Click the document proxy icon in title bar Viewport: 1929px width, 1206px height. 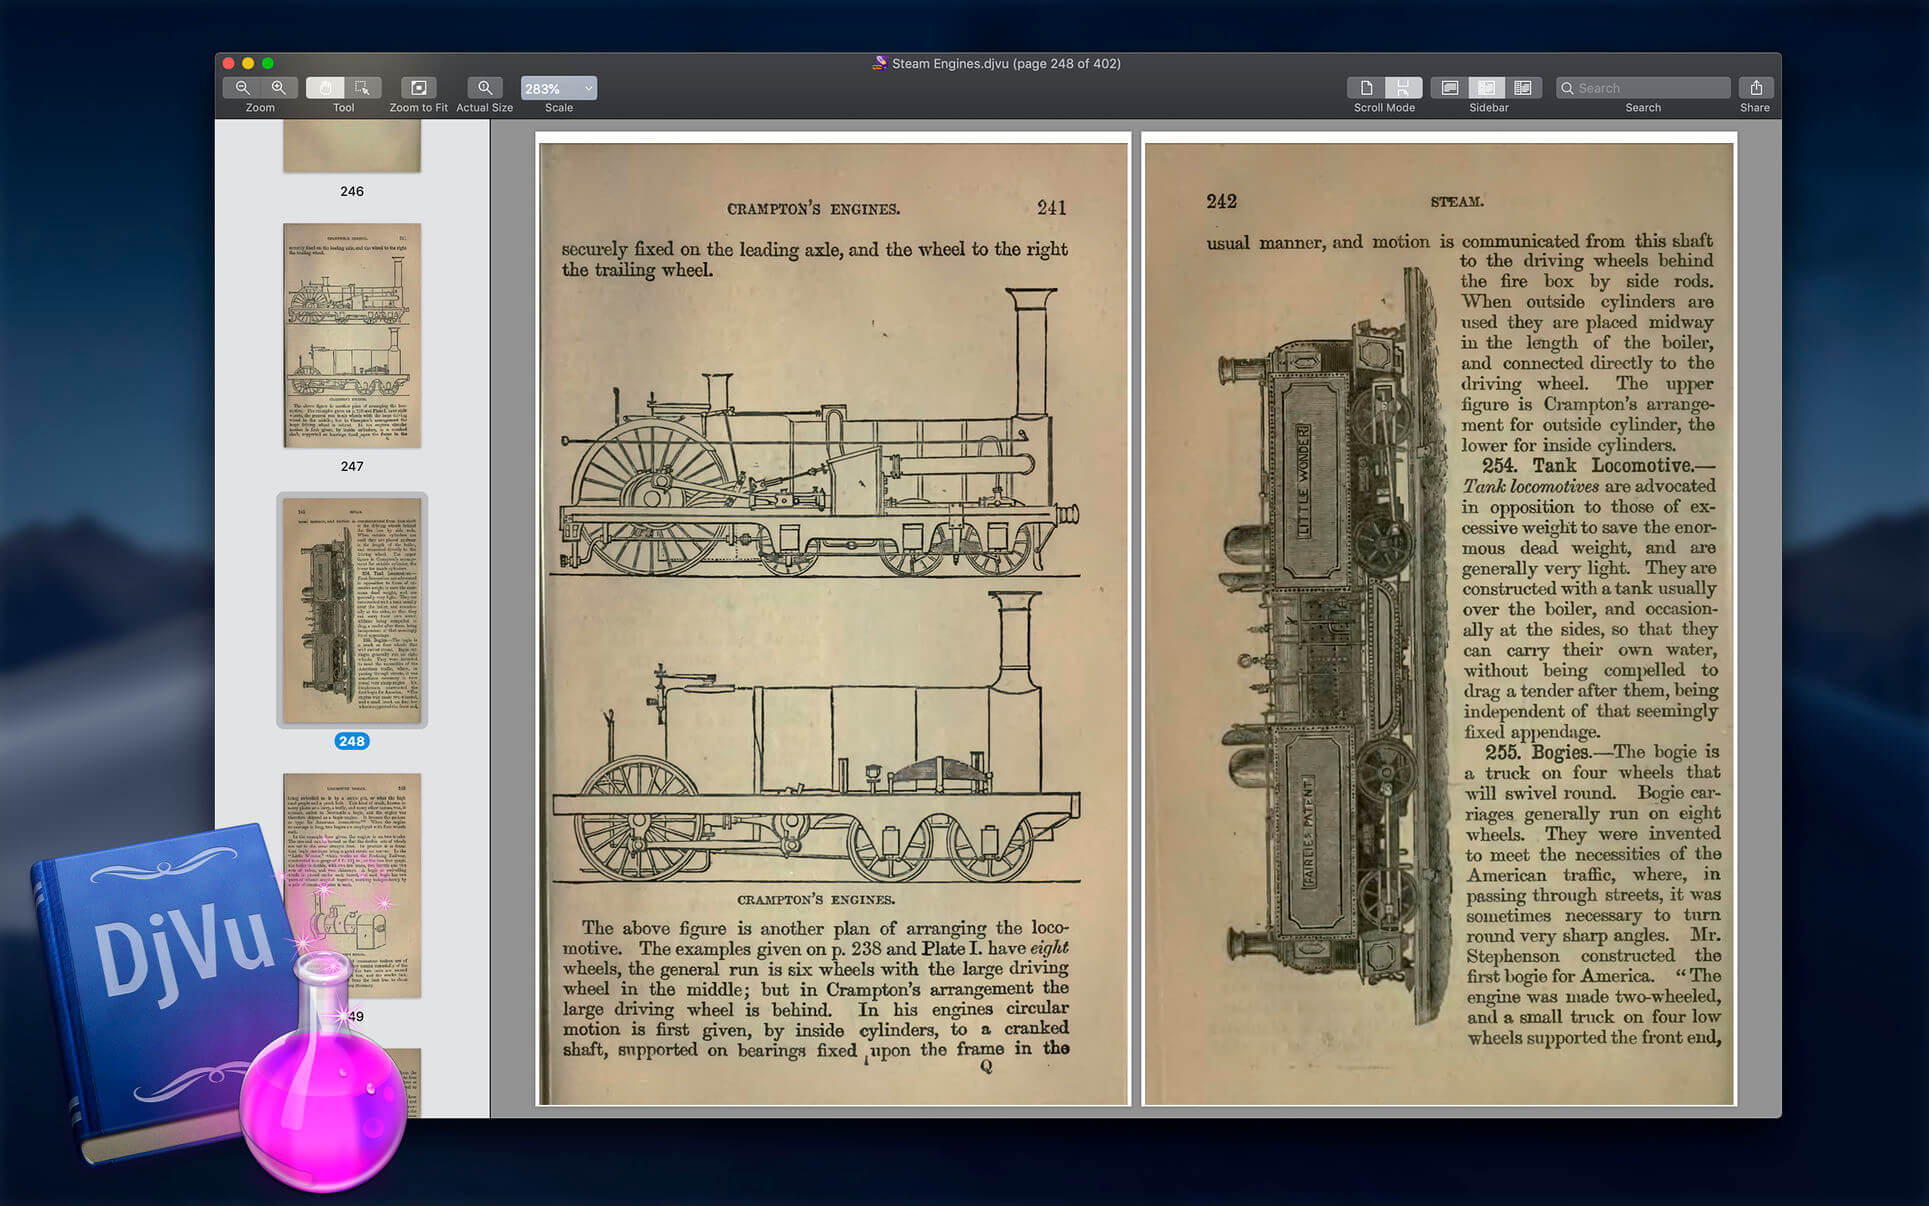coord(879,63)
